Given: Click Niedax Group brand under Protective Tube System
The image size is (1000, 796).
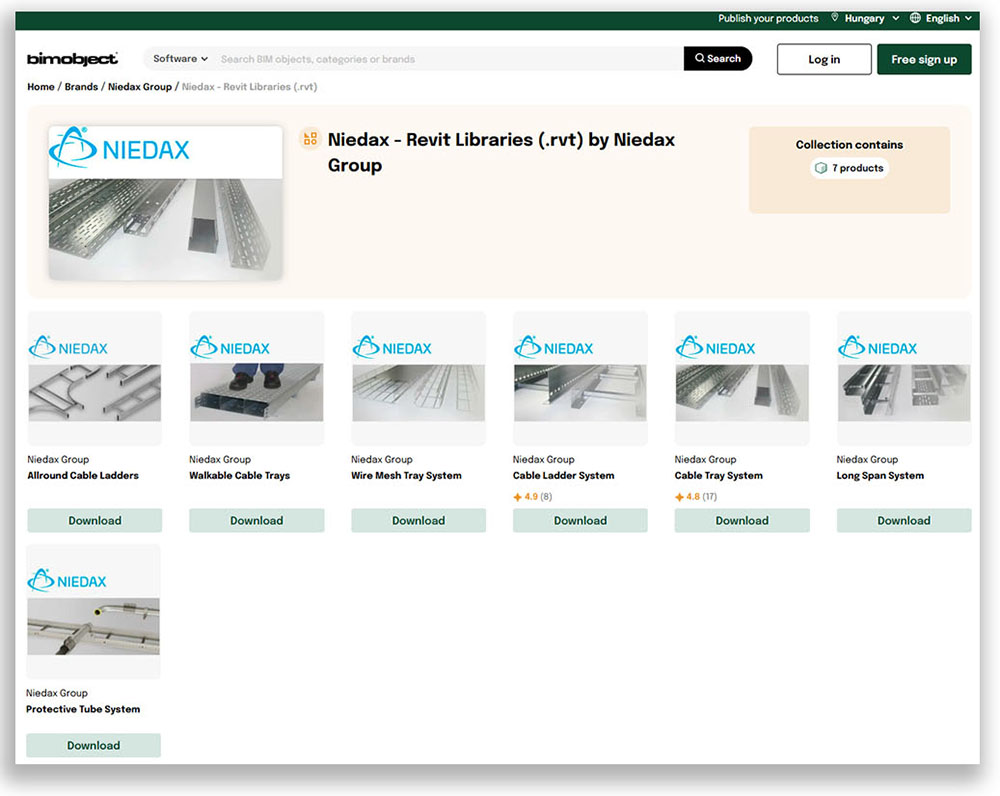Looking at the screenshot, I should tap(57, 693).
